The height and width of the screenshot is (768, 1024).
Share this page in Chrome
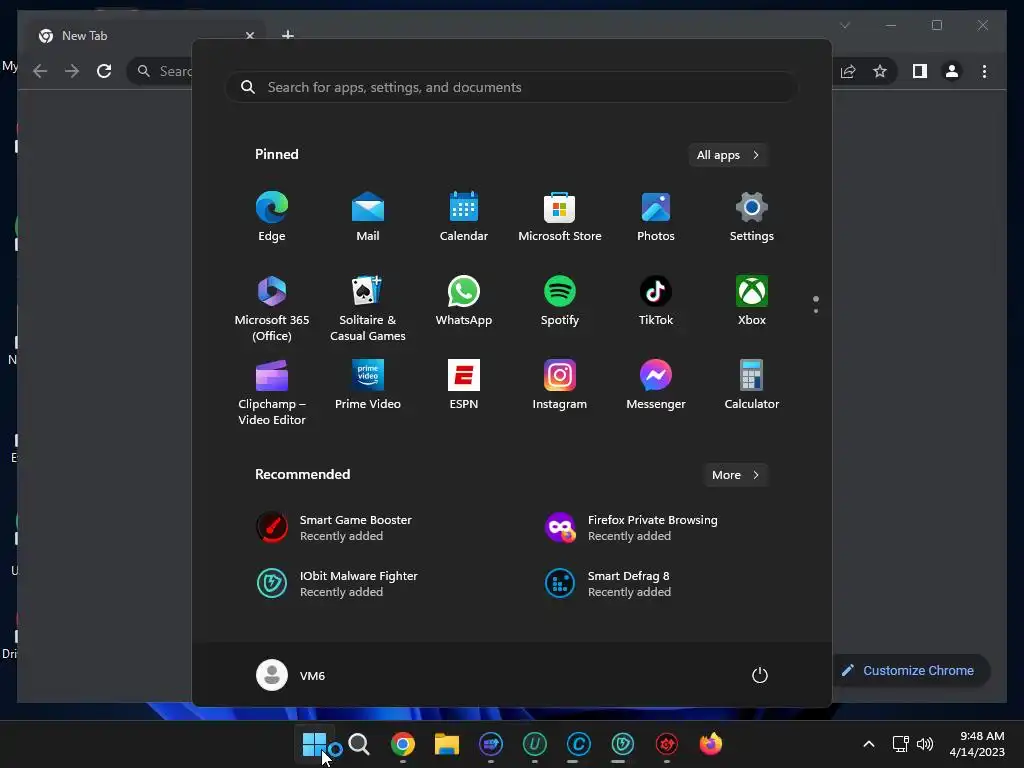(848, 71)
